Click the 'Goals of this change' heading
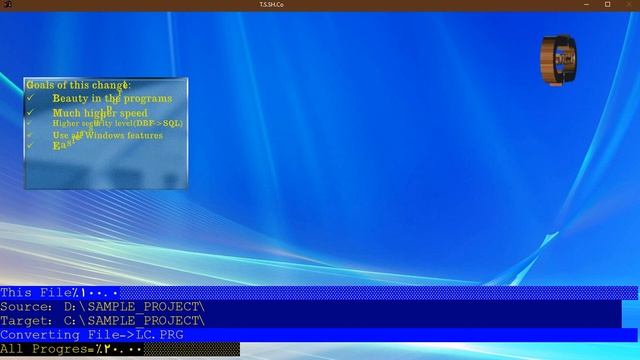The height and width of the screenshot is (360, 640). (x=78, y=85)
